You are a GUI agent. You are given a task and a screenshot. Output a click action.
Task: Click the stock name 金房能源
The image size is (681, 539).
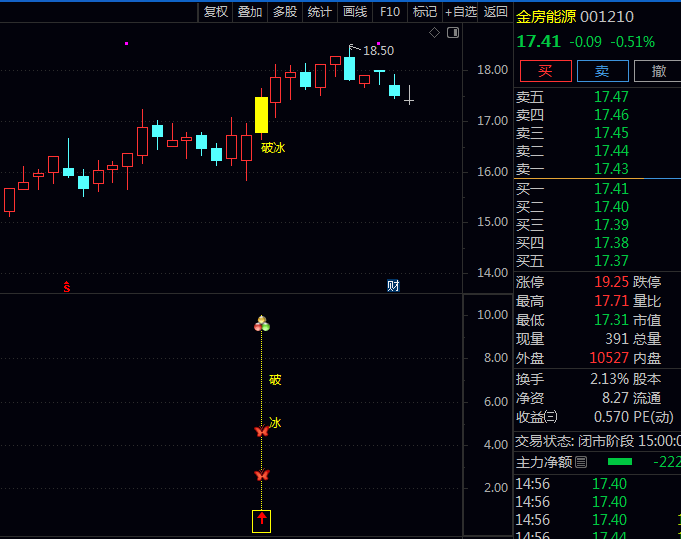point(546,17)
